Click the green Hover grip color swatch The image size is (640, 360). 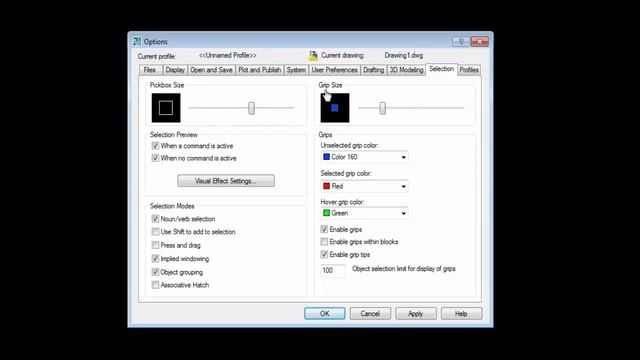tap(327, 213)
